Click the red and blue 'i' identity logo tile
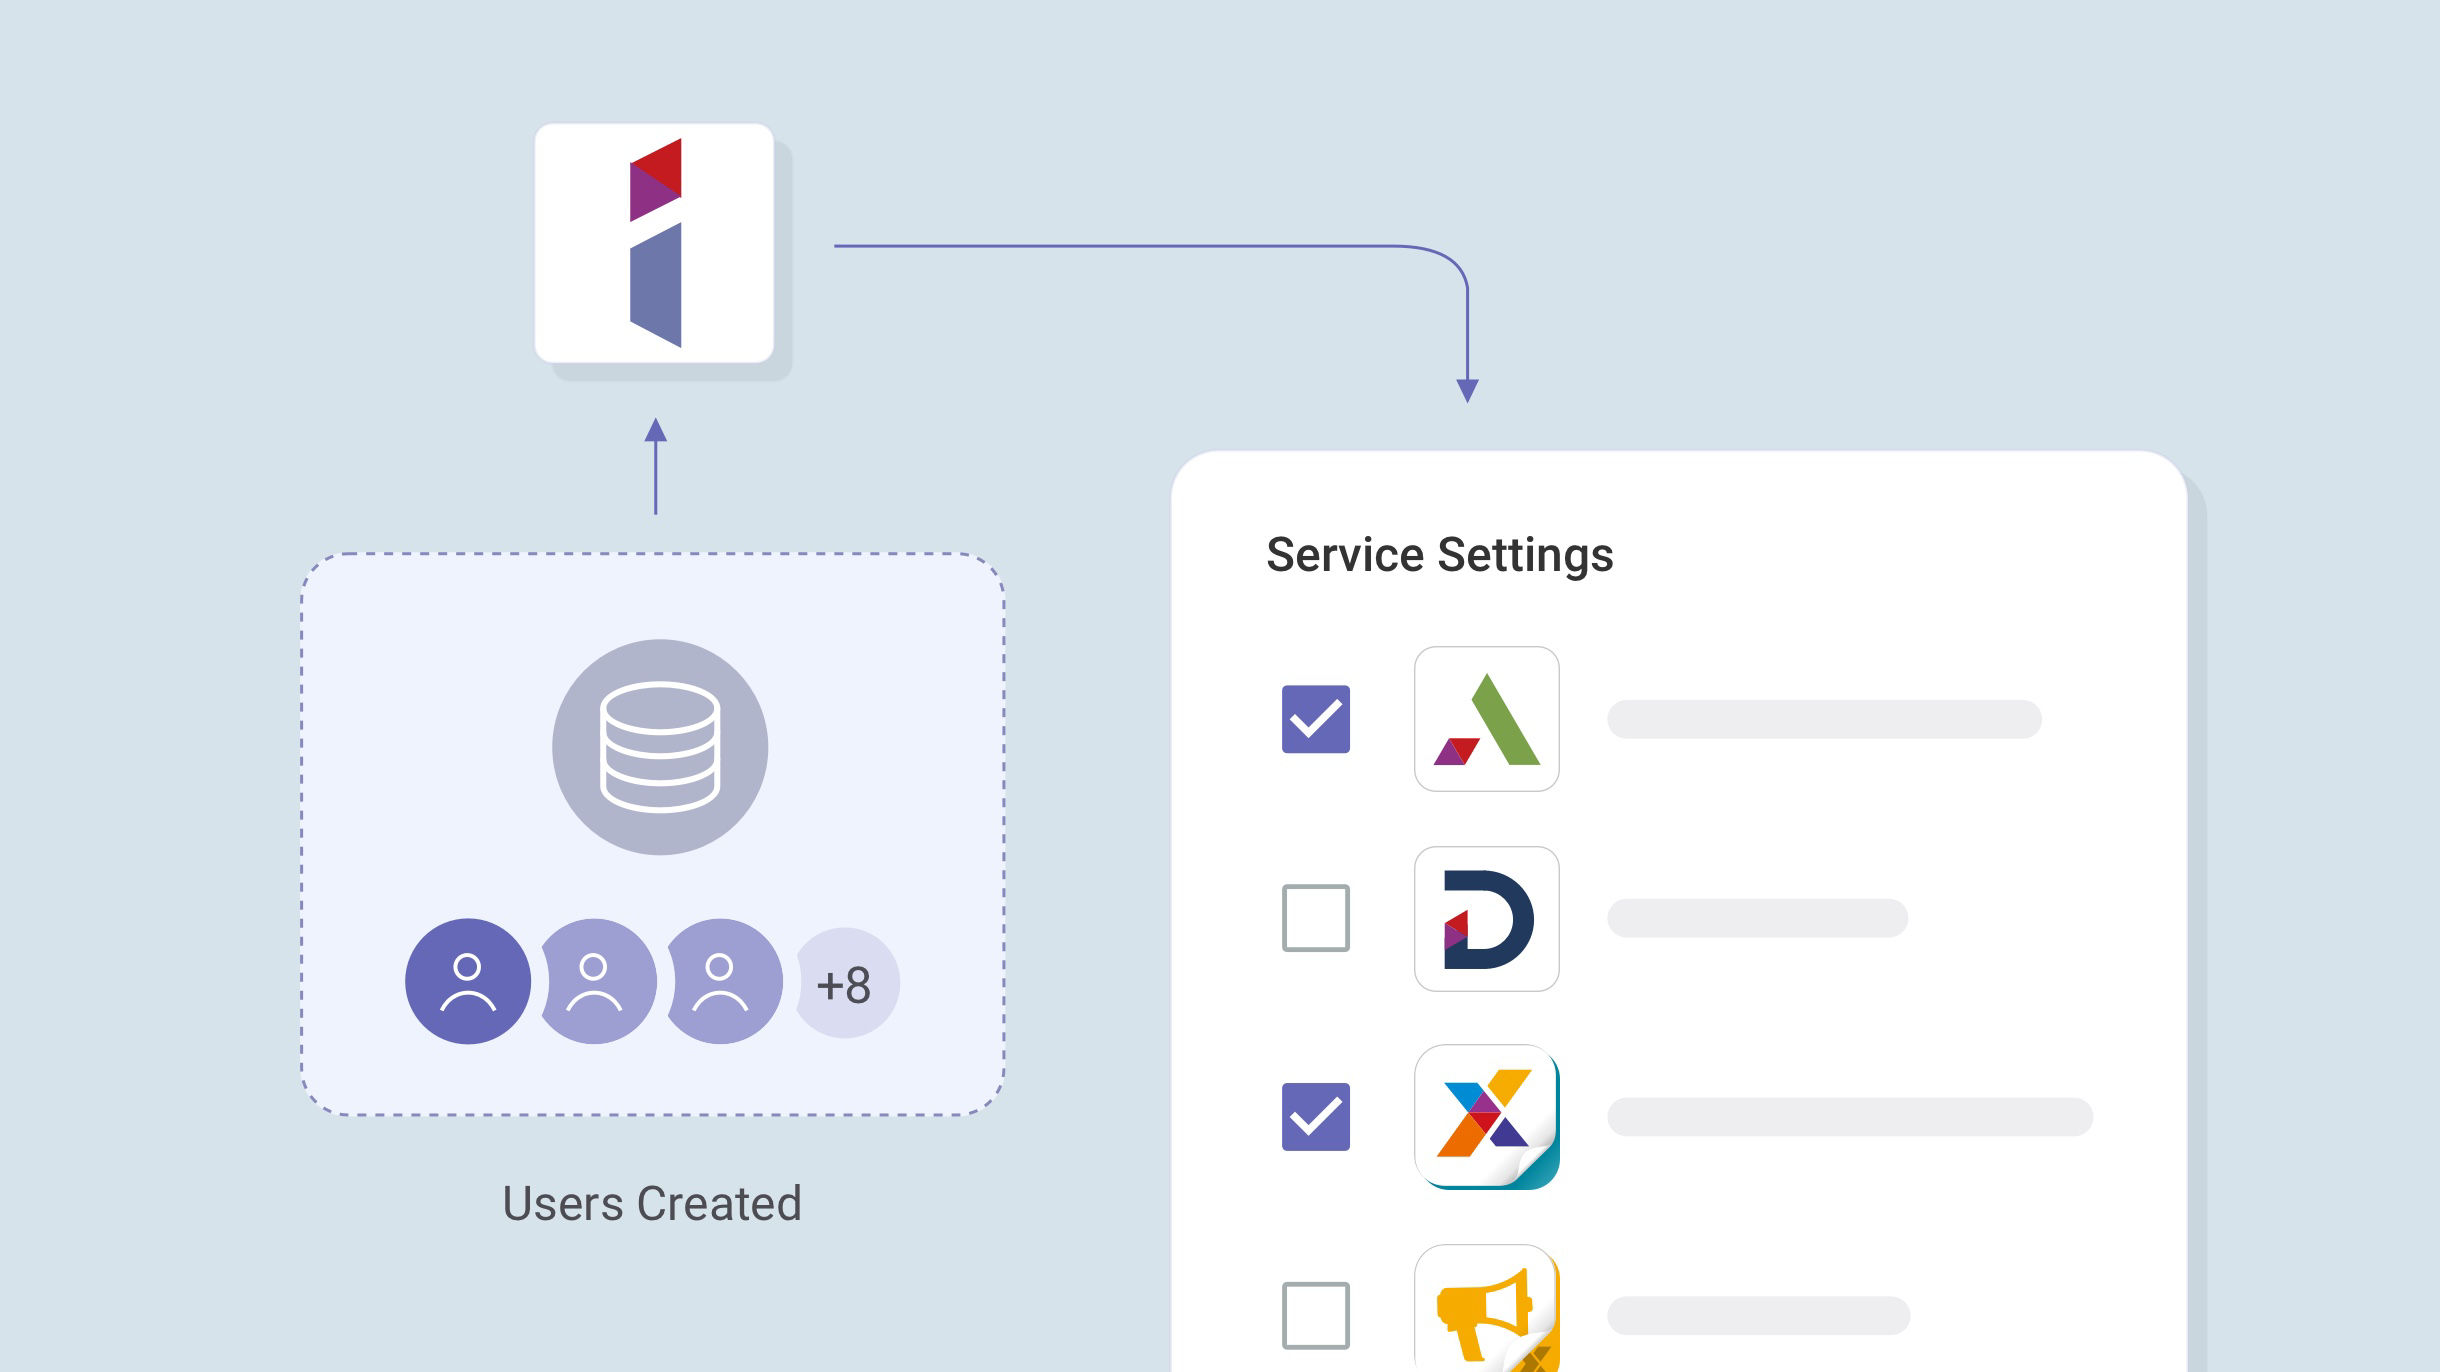Viewport: 2440px width, 1372px height. pyautogui.click(x=654, y=243)
